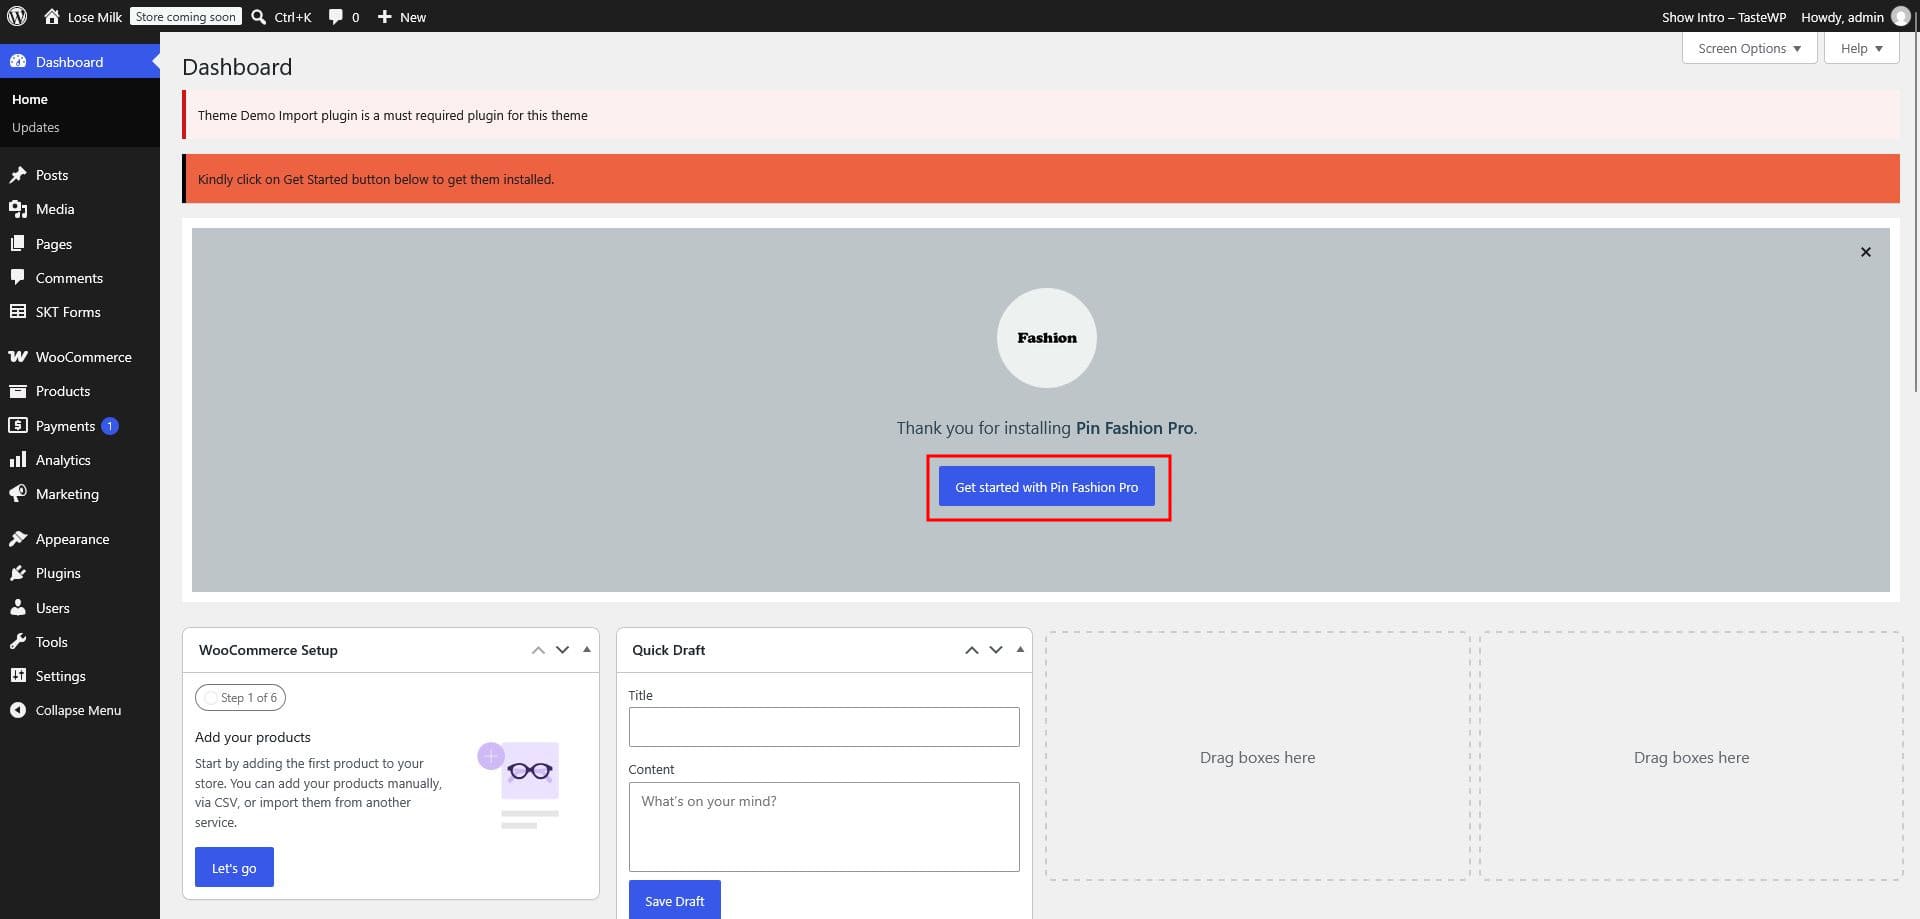Click the Posts pin icon in sidebar

tap(18, 175)
